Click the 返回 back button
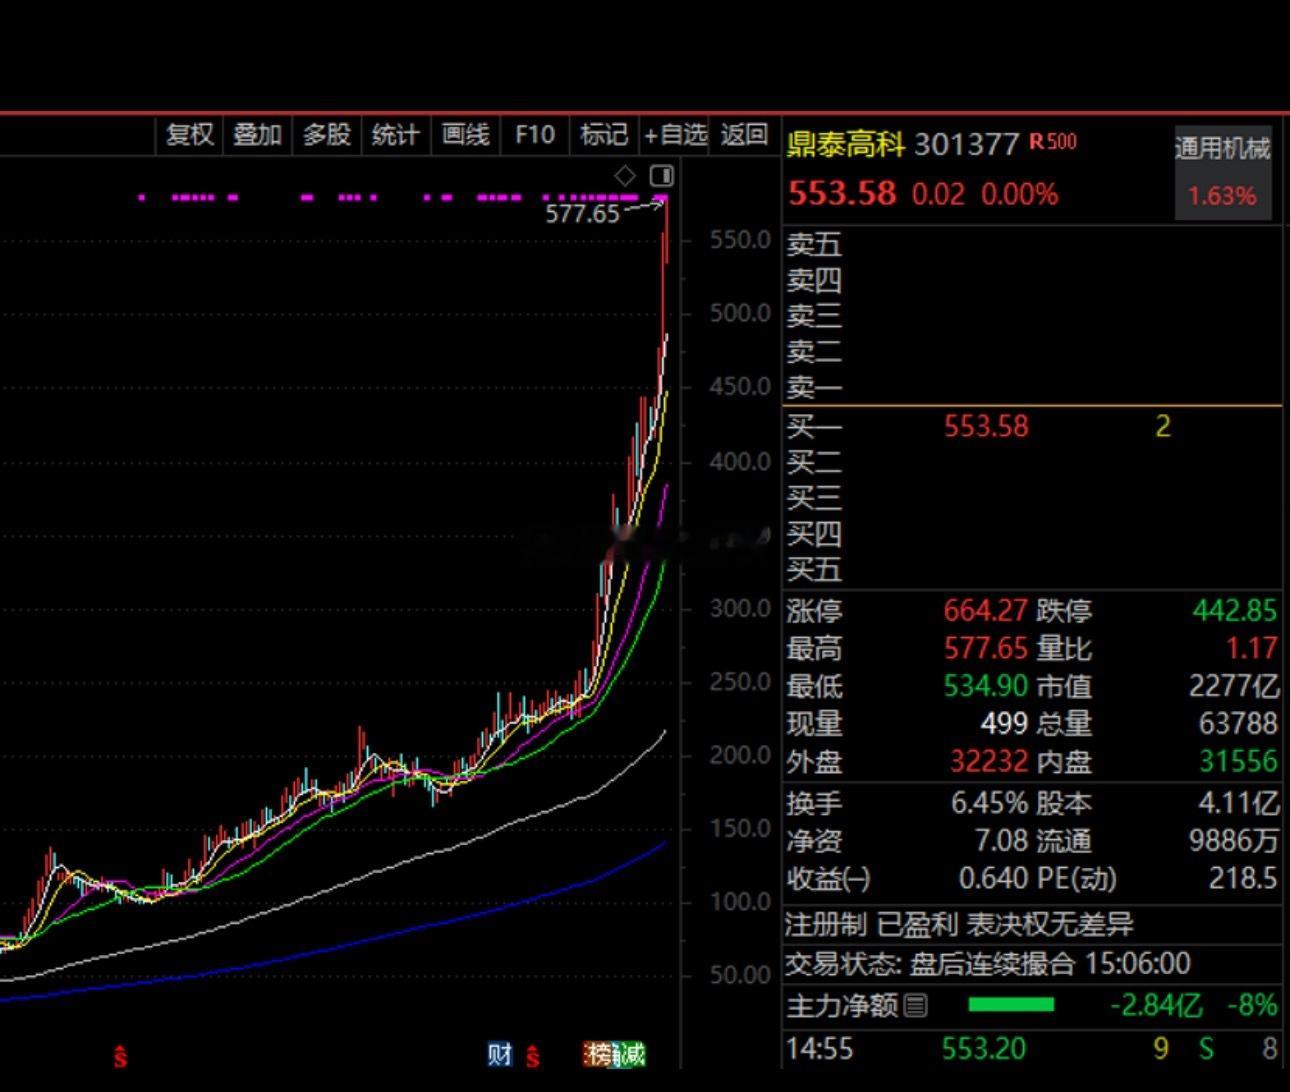The height and width of the screenshot is (1092, 1290). tap(744, 134)
